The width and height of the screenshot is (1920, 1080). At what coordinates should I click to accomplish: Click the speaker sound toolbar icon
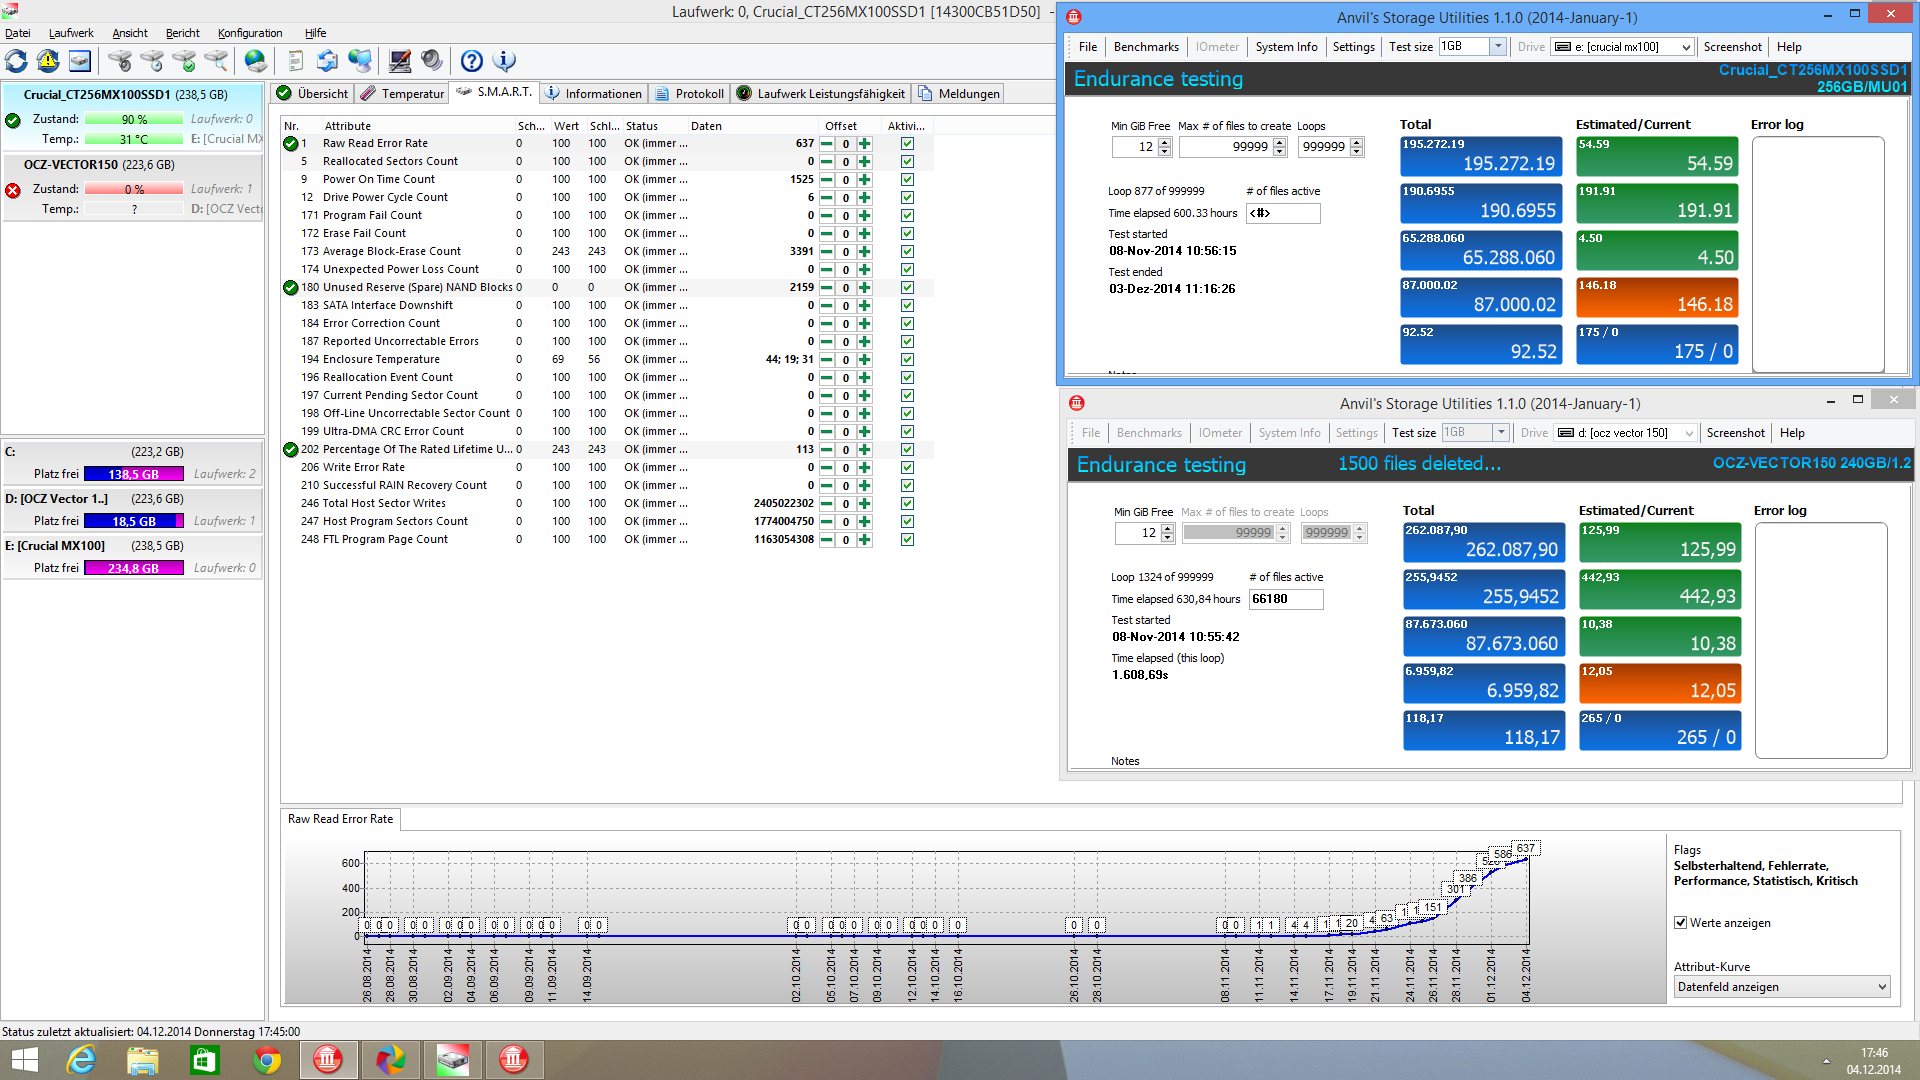click(432, 61)
